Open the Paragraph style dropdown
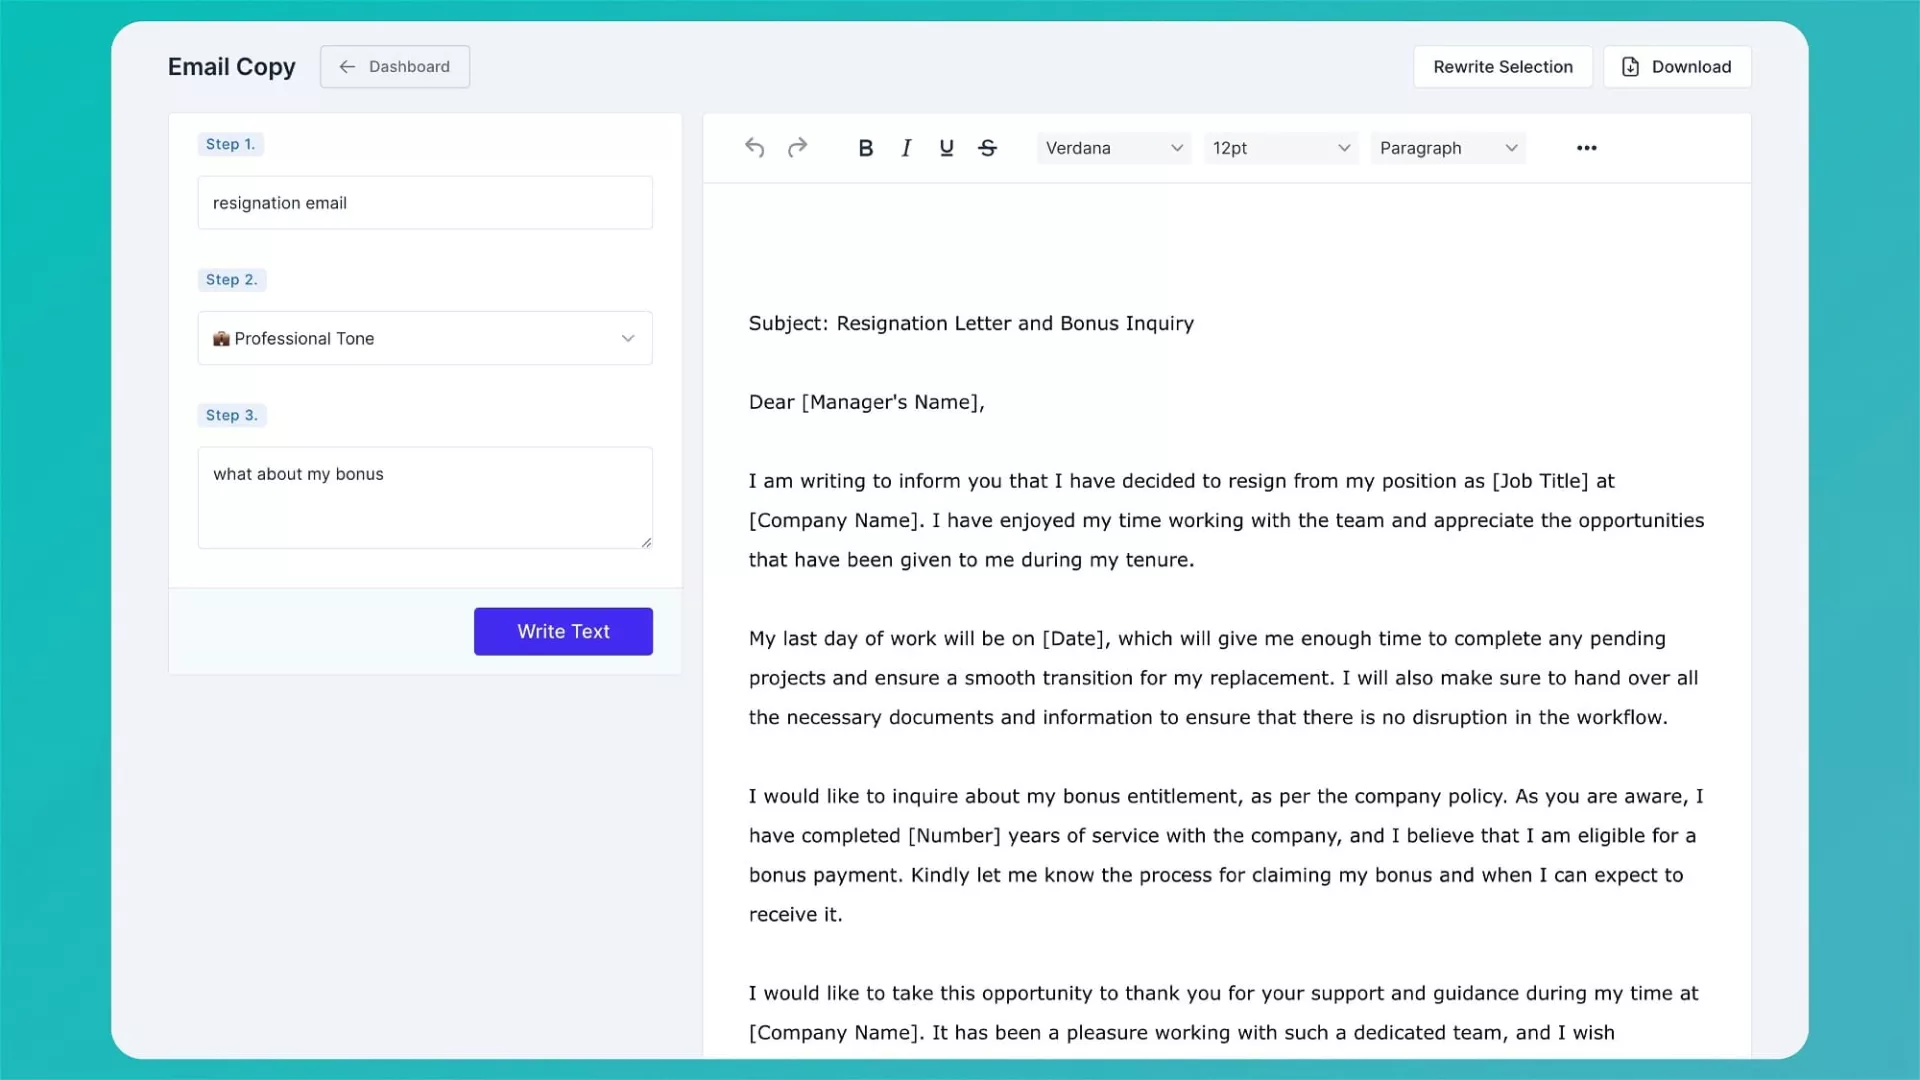1920x1080 pixels. 1447,148
